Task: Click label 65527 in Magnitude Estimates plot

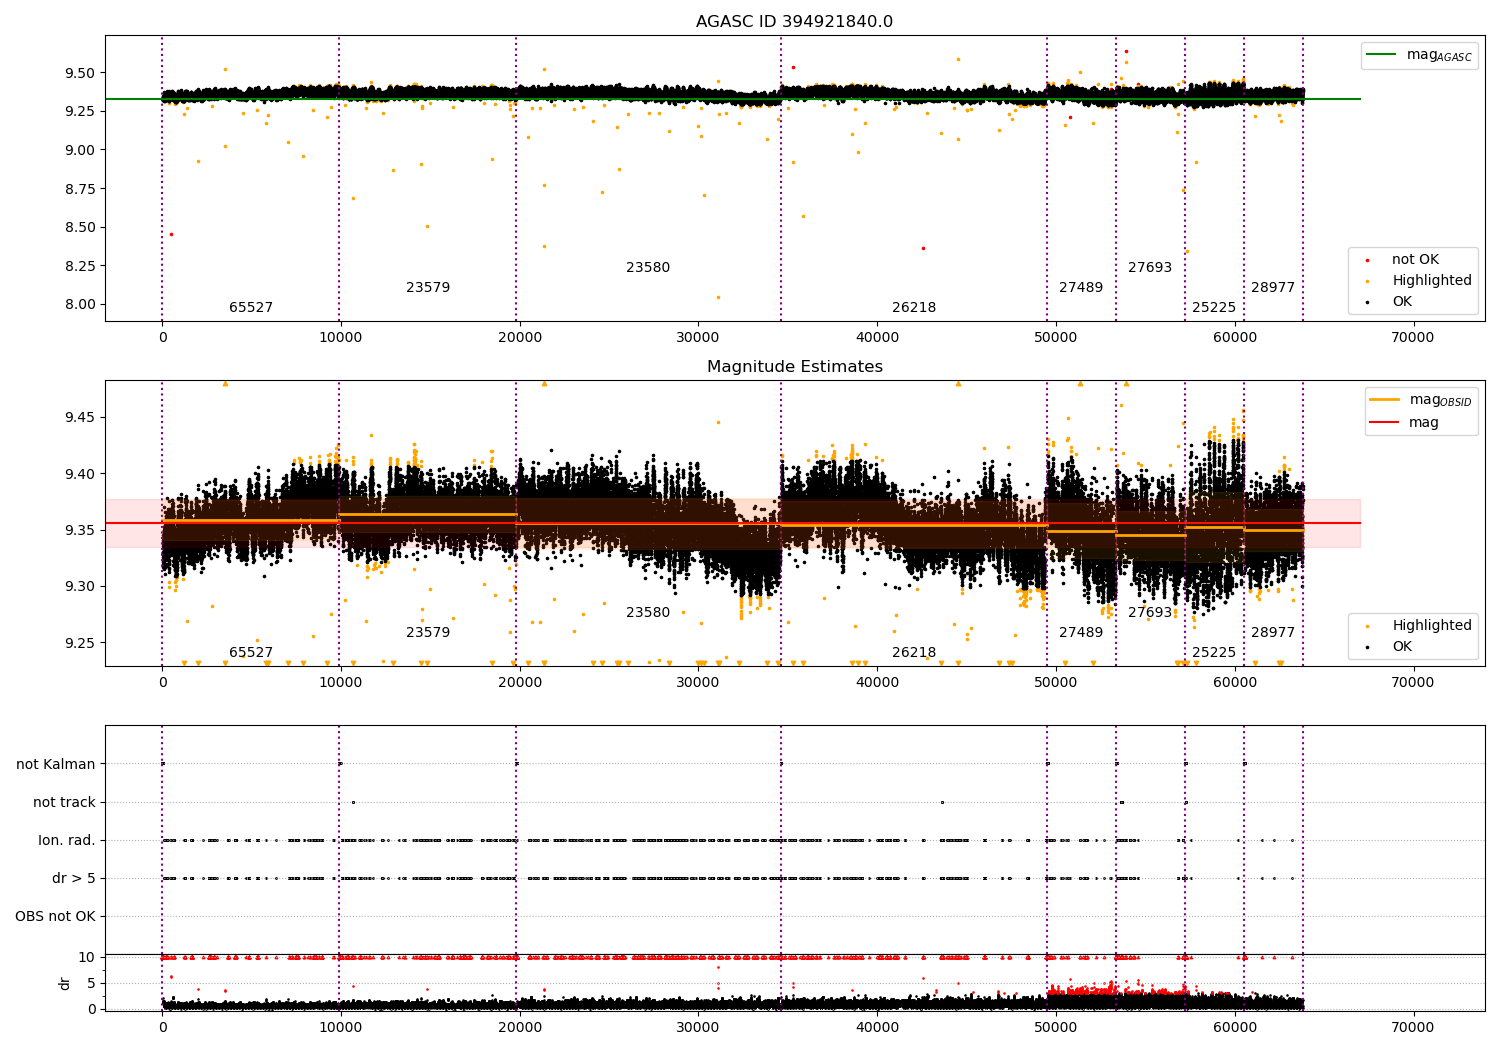Action: [x=251, y=653]
